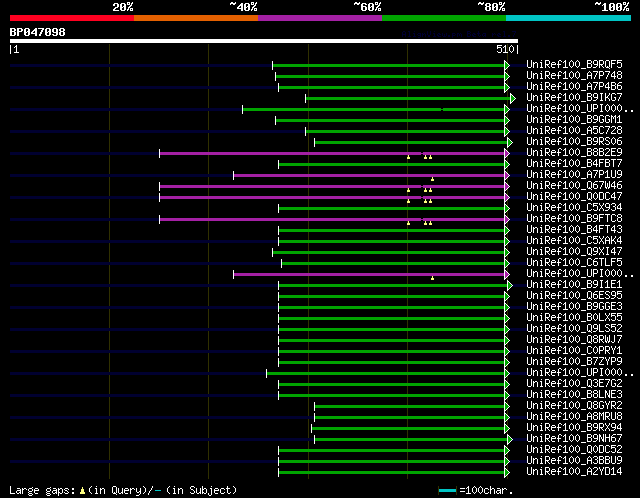Click the arrowhead ending the Q8GYR2 alignment
This screenshot has height=498, width=640.
coord(507,407)
